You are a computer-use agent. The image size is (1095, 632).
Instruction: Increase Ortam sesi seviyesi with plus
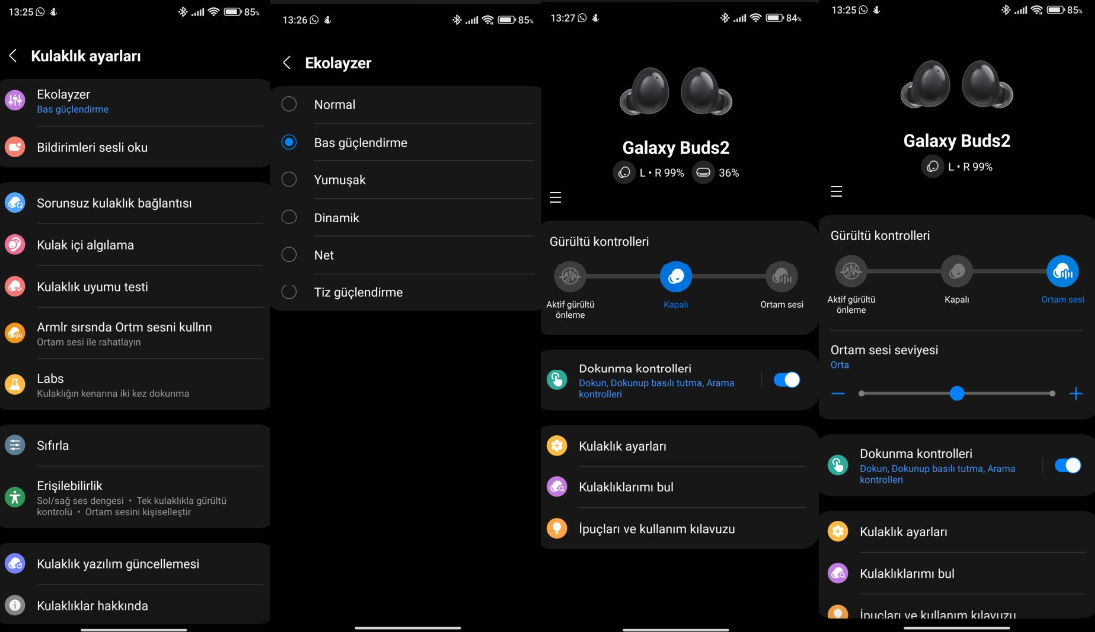(x=1075, y=394)
